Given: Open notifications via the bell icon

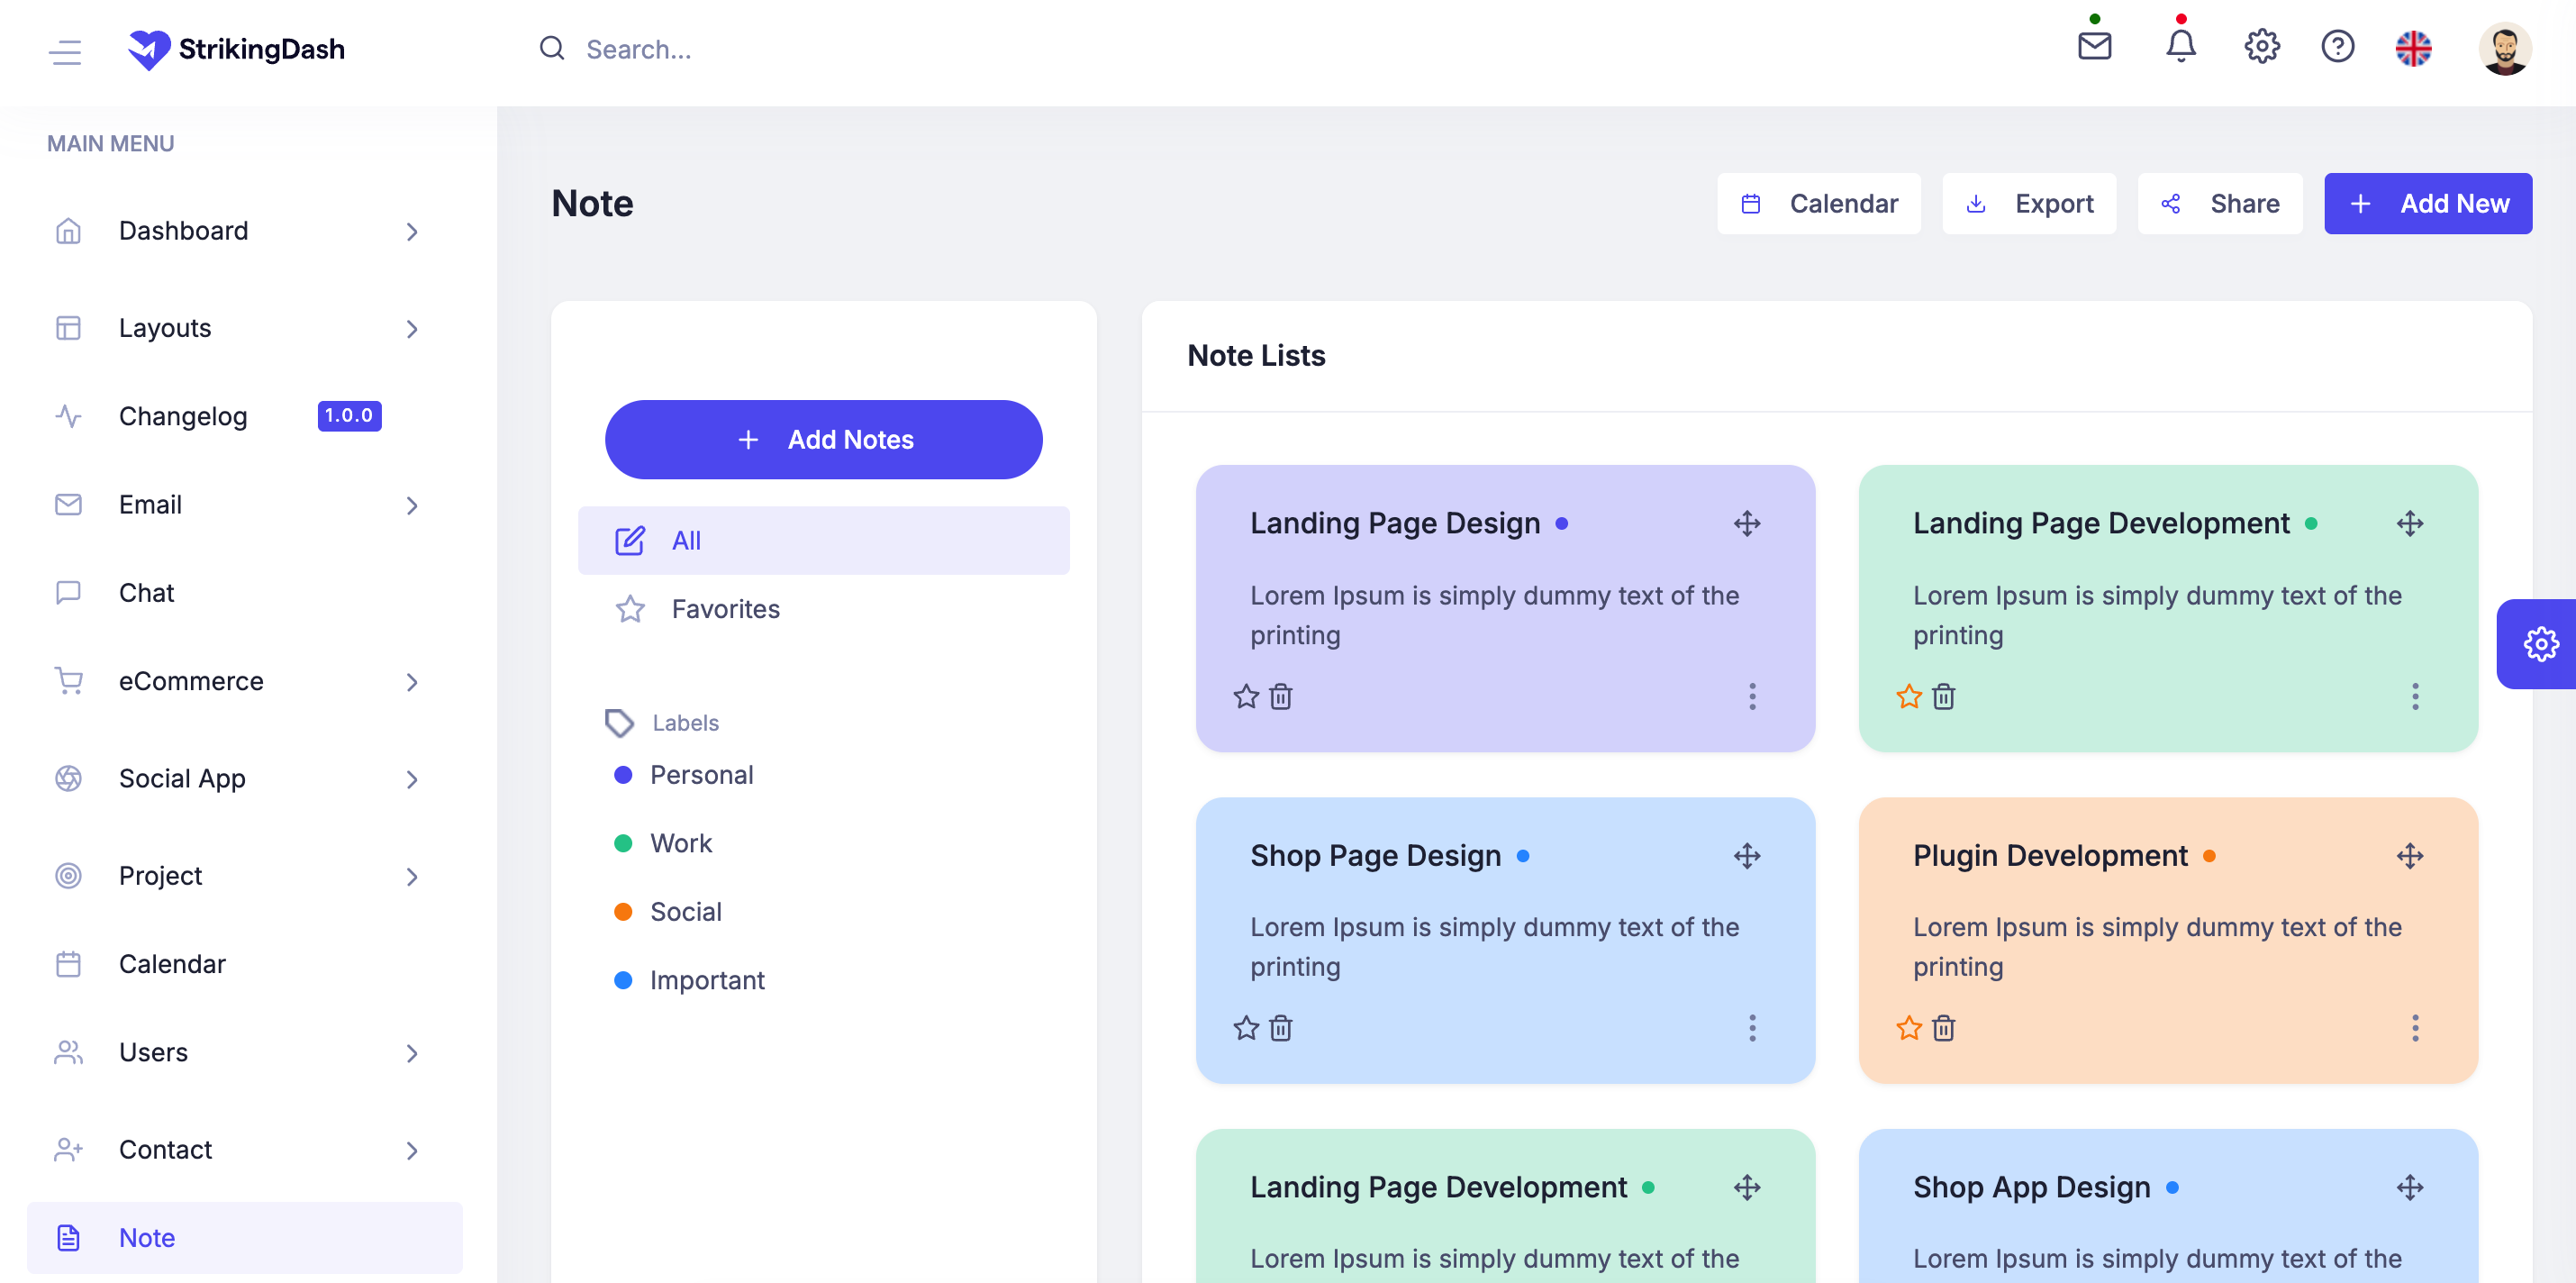Looking at the screenshot, I should 2180,47.
